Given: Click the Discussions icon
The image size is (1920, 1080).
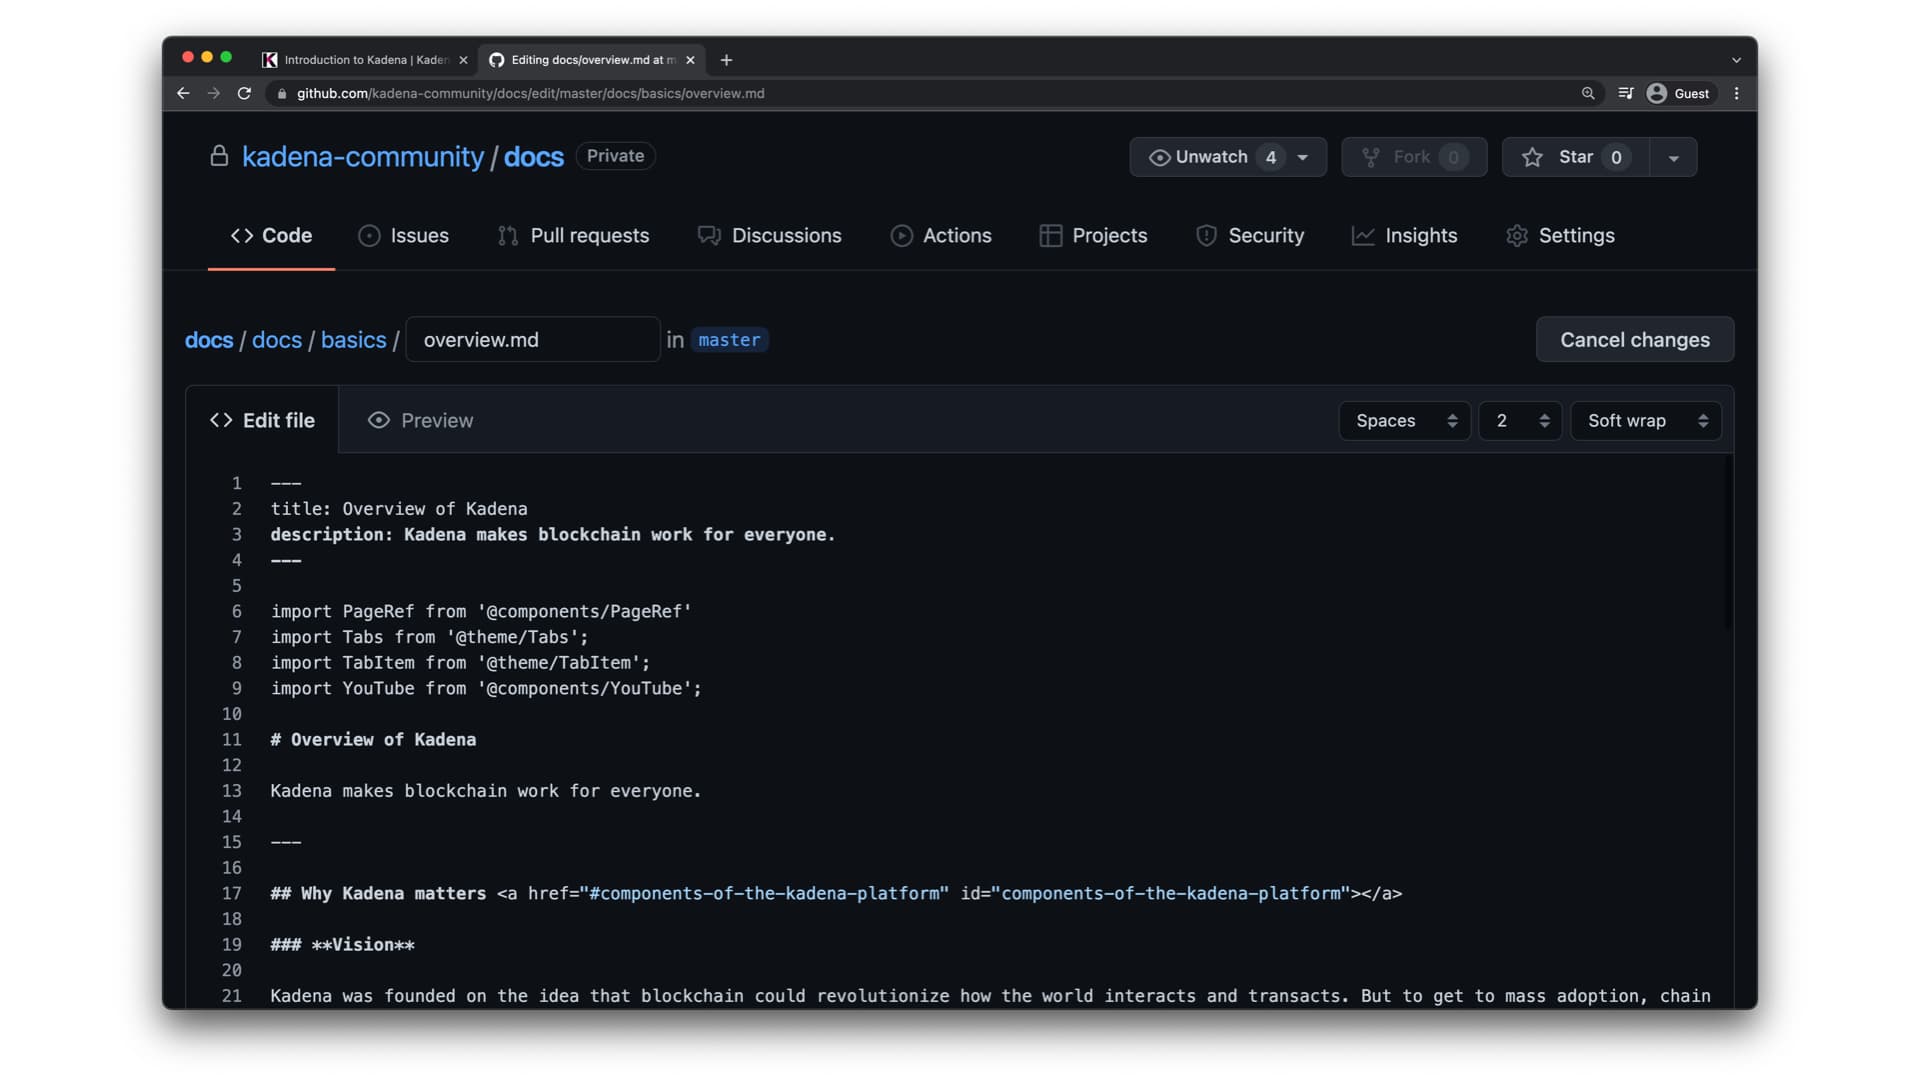Looking at the screenshot, I should 707,235.
